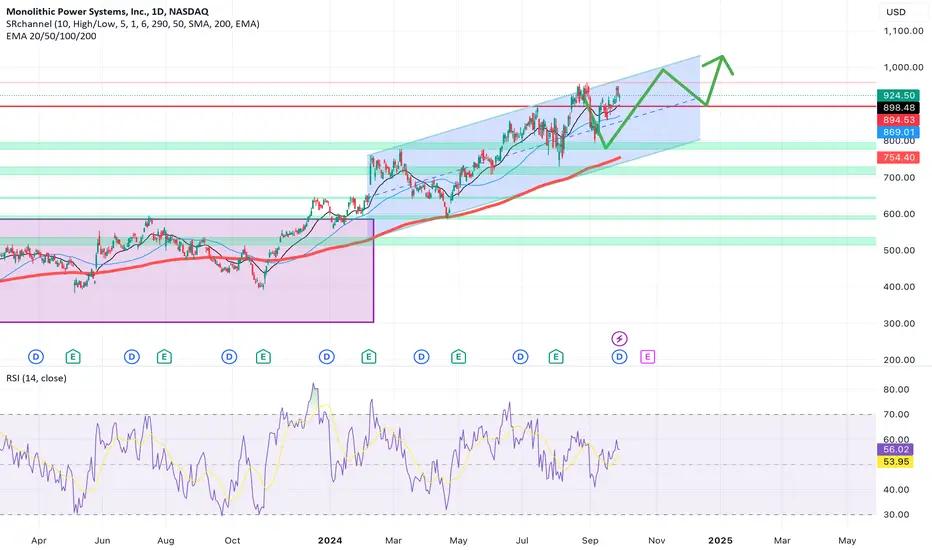Image resolution: width=932 pixels, height=550 pixels.
Task: Click the 400.00 price axis label
Action: tap(899, 287)
